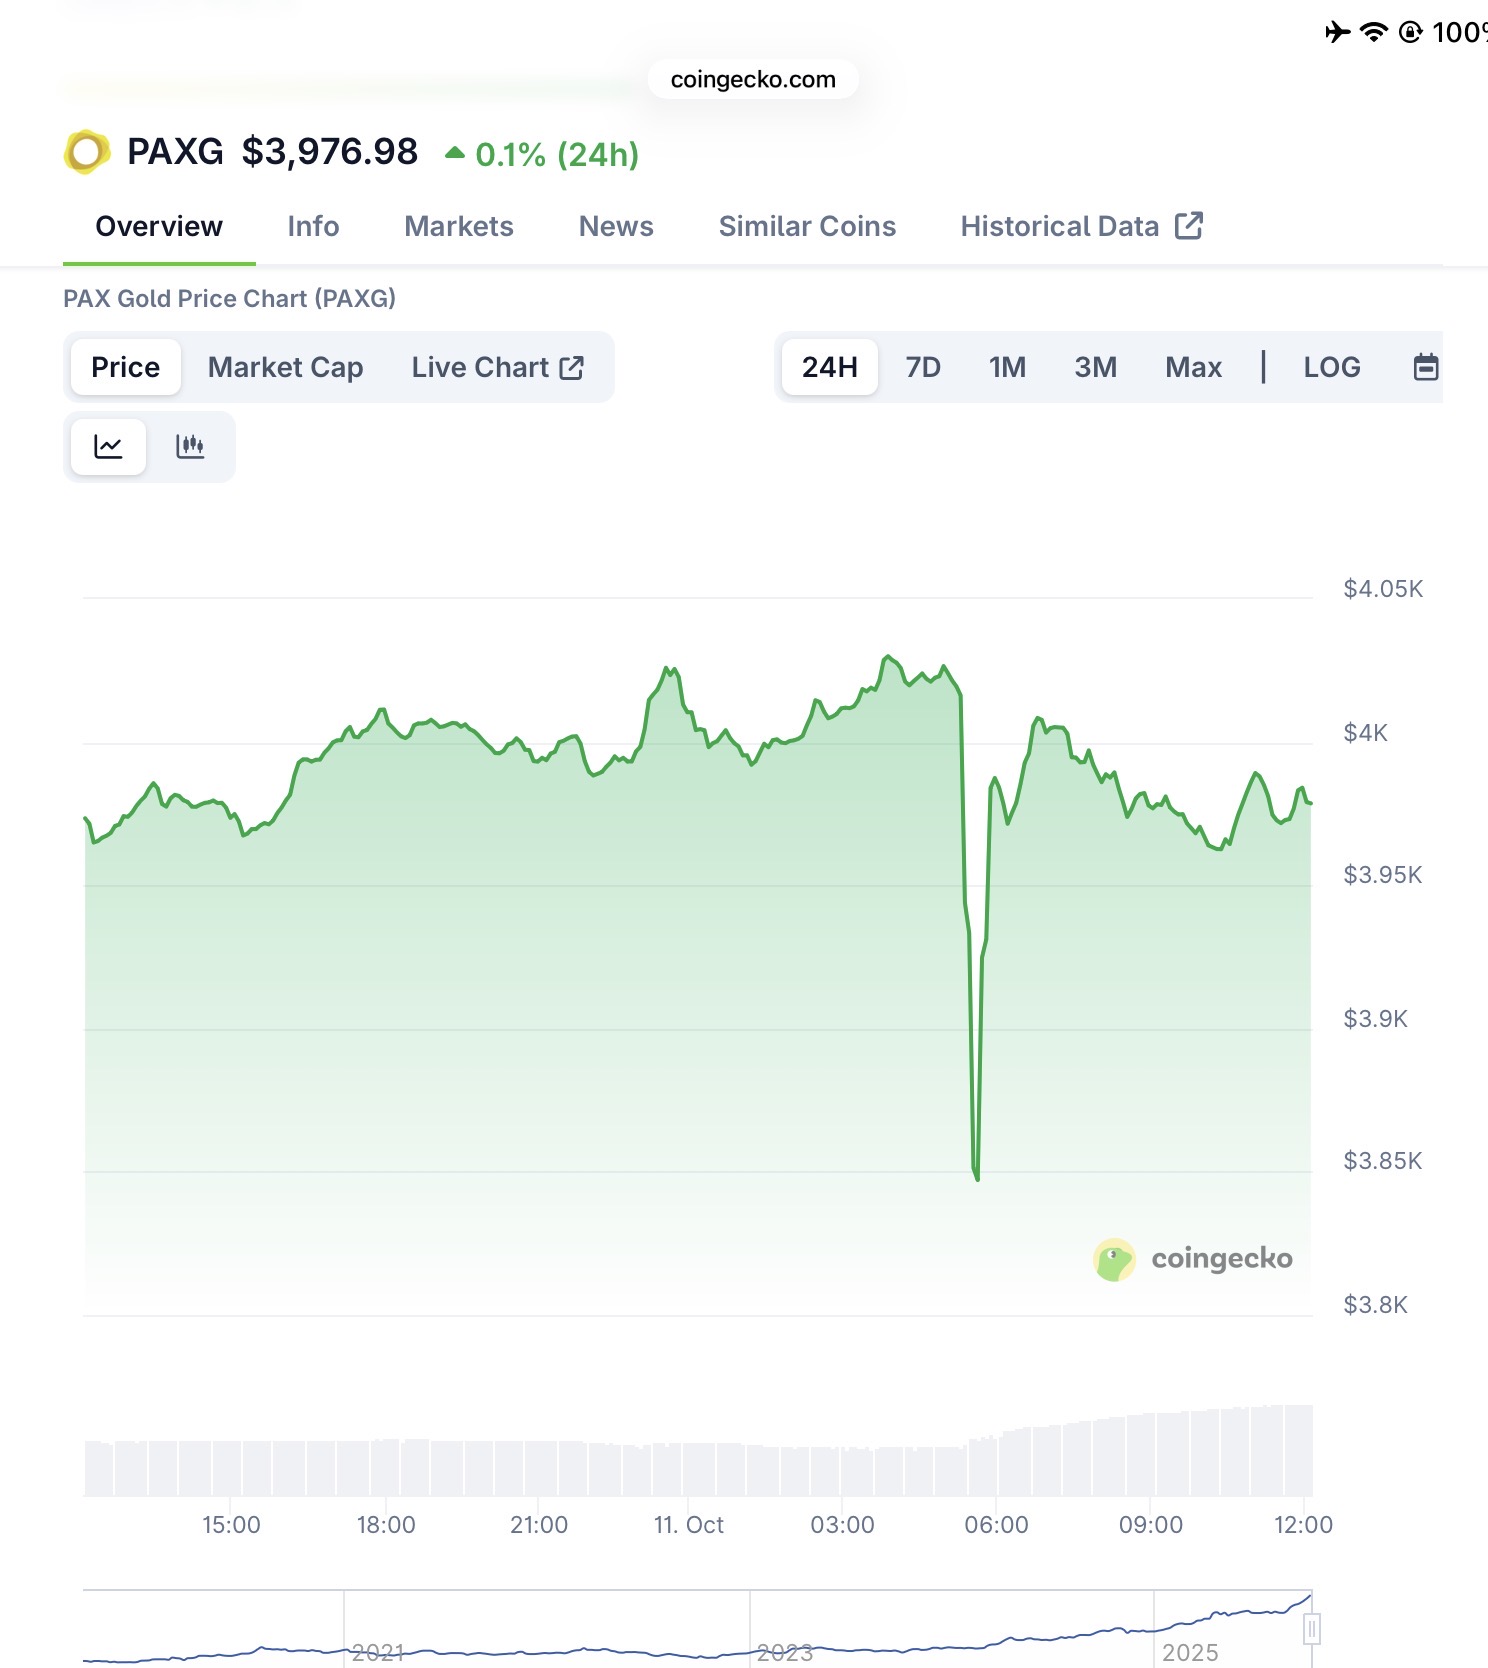Select the 1M time range
The width and height of the screenshot is (1488, 1668).
[1007, 367]
